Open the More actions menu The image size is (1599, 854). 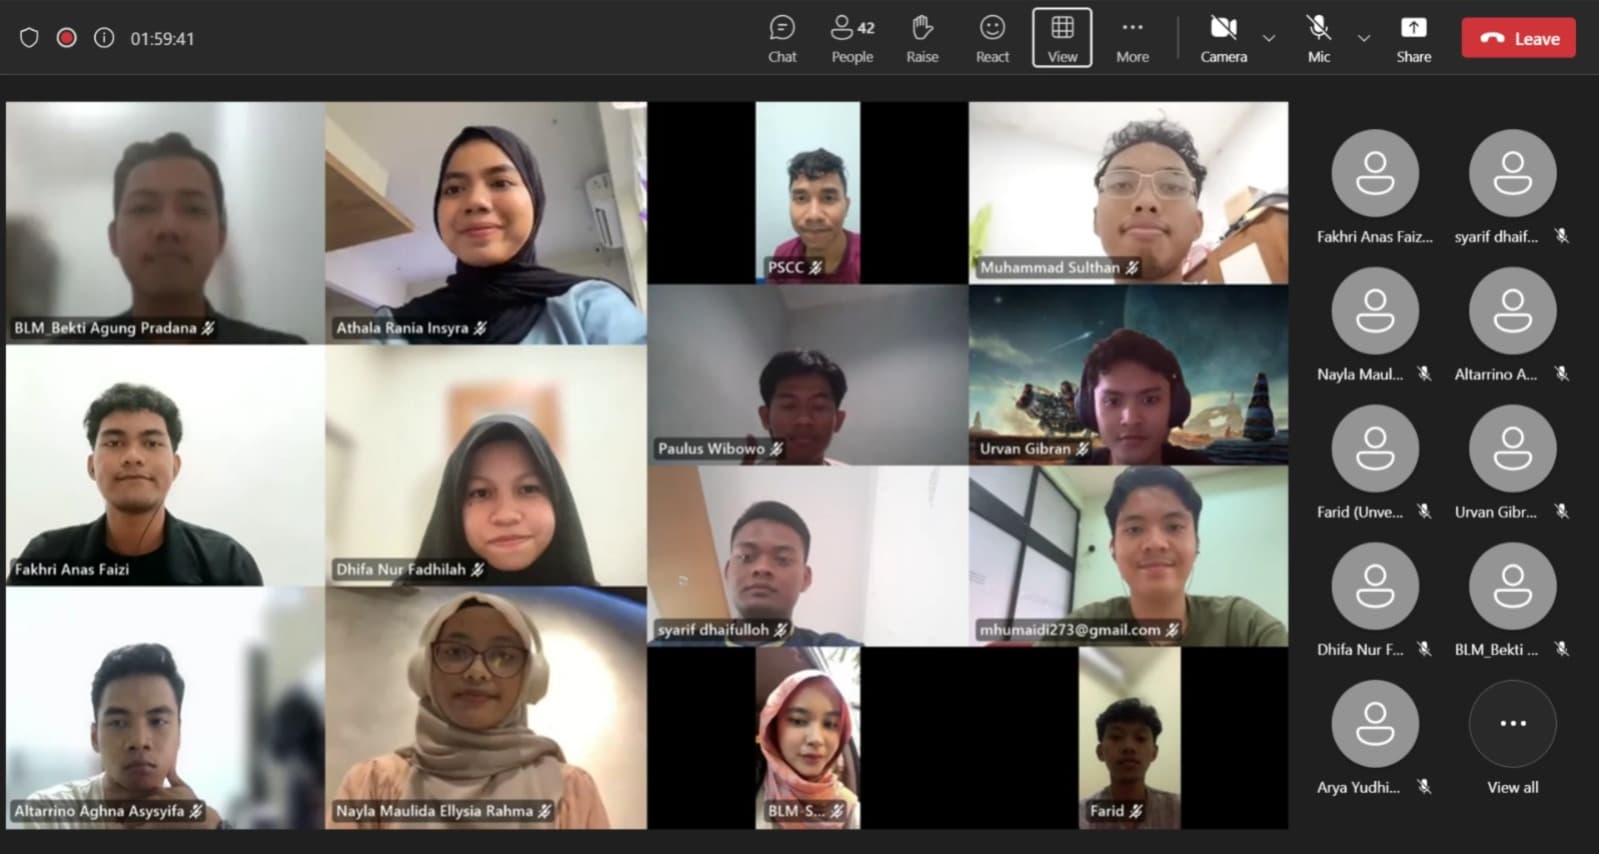point(1132,39)
